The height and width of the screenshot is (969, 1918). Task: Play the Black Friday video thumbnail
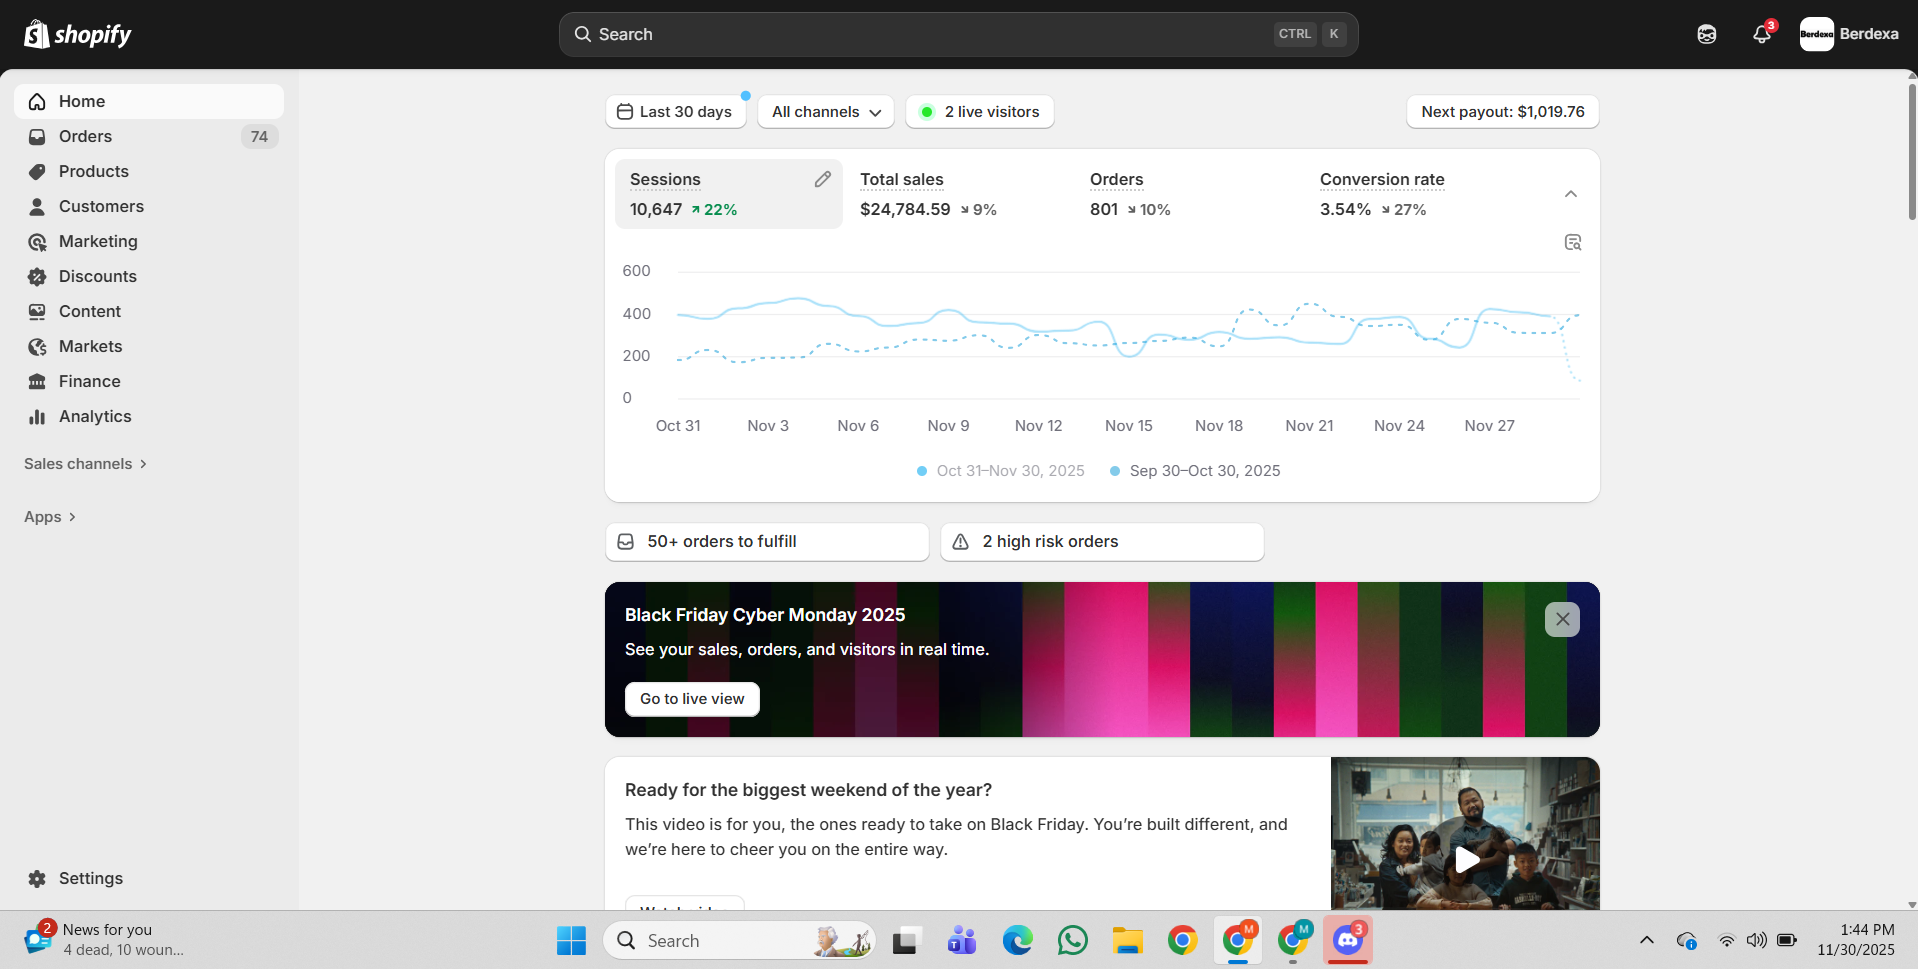1465,860
